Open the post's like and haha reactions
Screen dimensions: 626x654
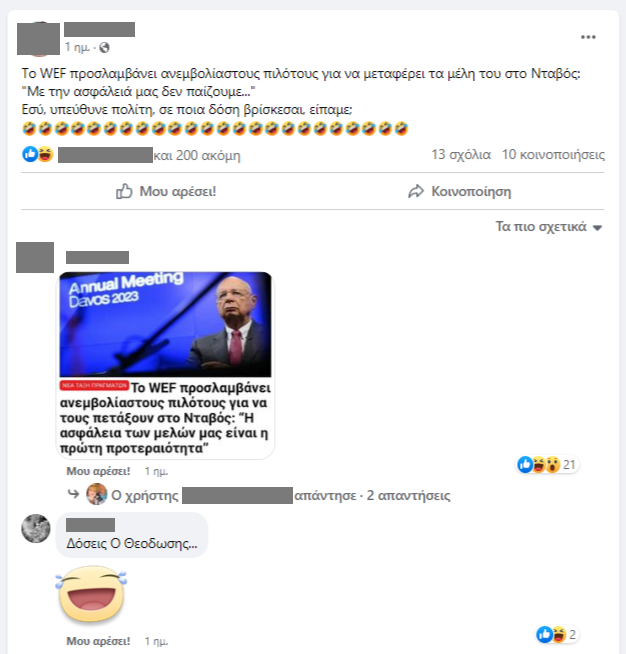[38, 154]
